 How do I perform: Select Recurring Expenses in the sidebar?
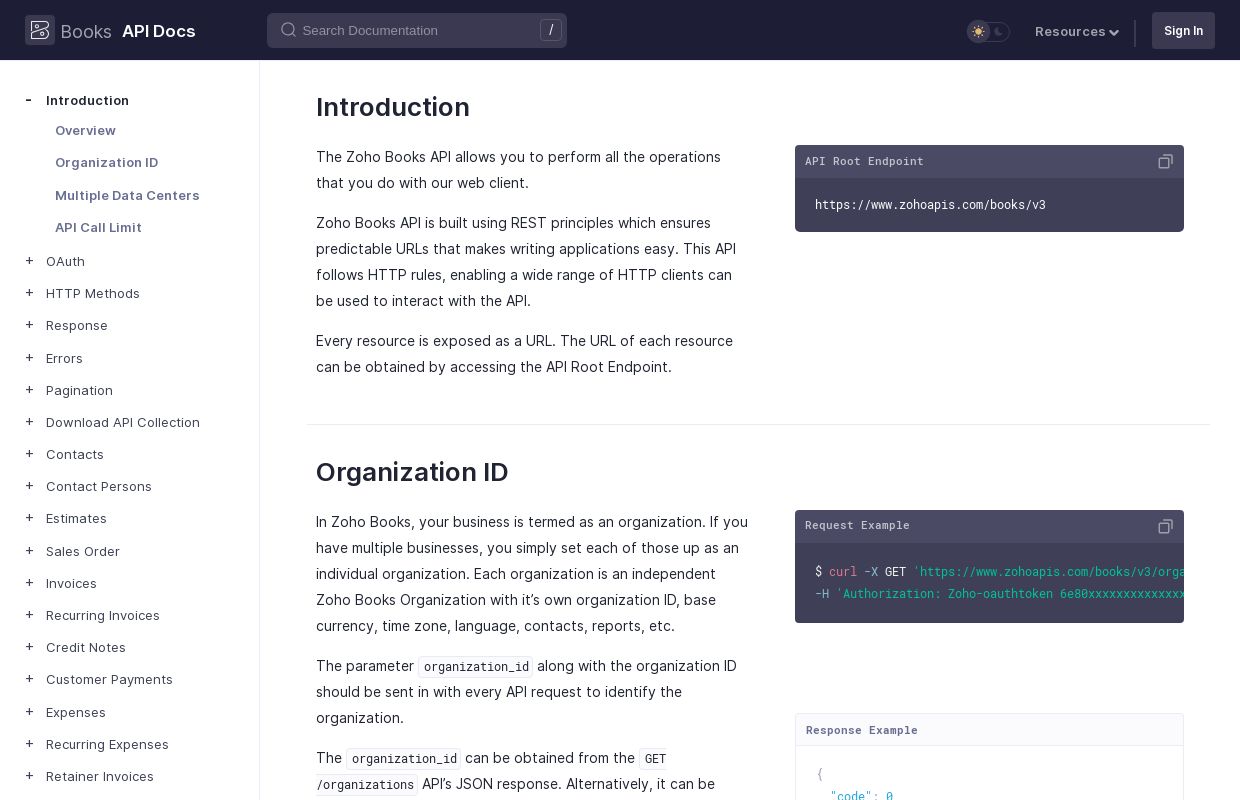click(x=107, y=744)
